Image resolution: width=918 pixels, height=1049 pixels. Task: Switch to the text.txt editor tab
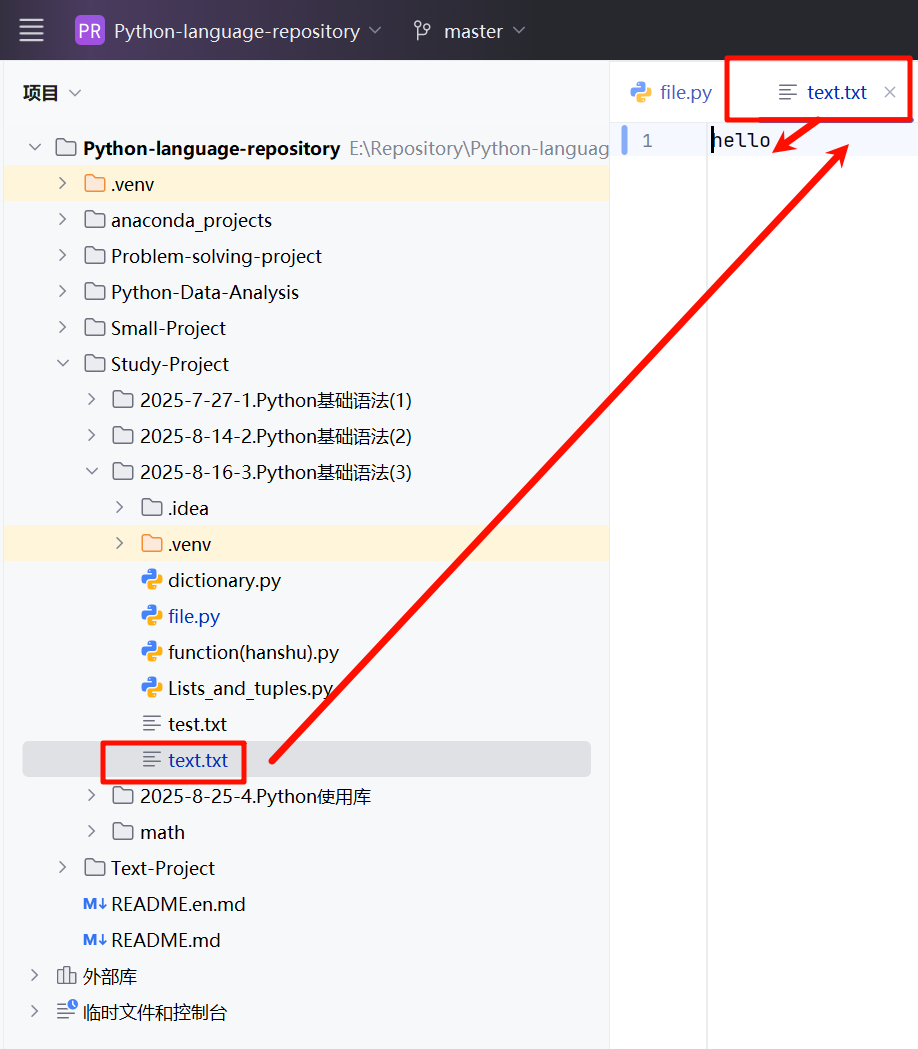tap(836, 92)
